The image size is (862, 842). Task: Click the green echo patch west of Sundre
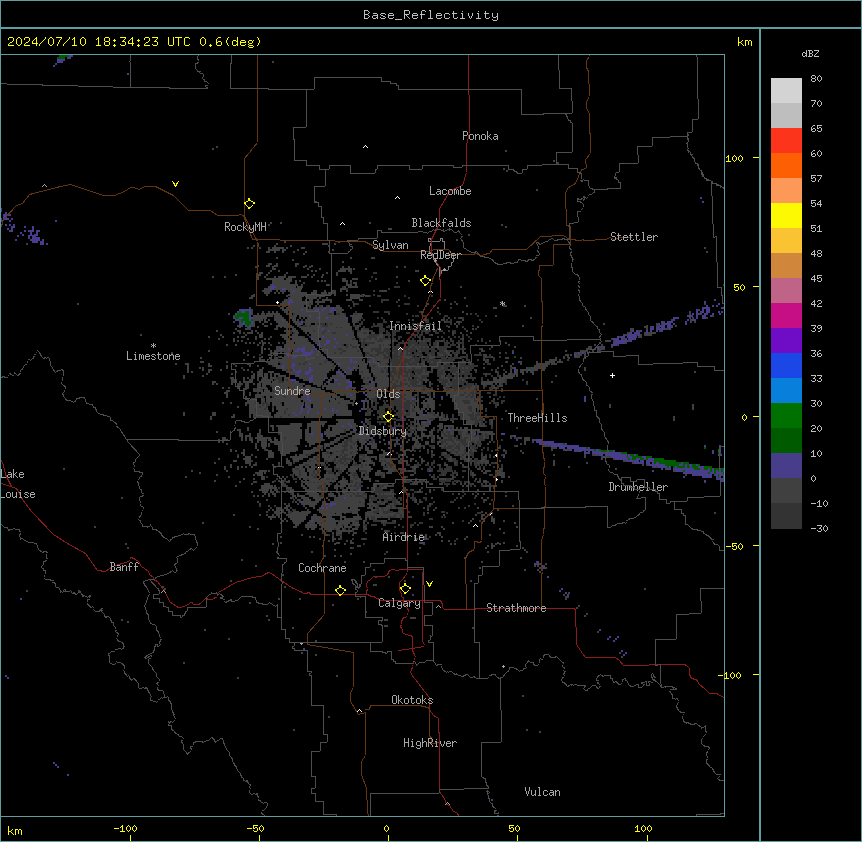point(243,317)
